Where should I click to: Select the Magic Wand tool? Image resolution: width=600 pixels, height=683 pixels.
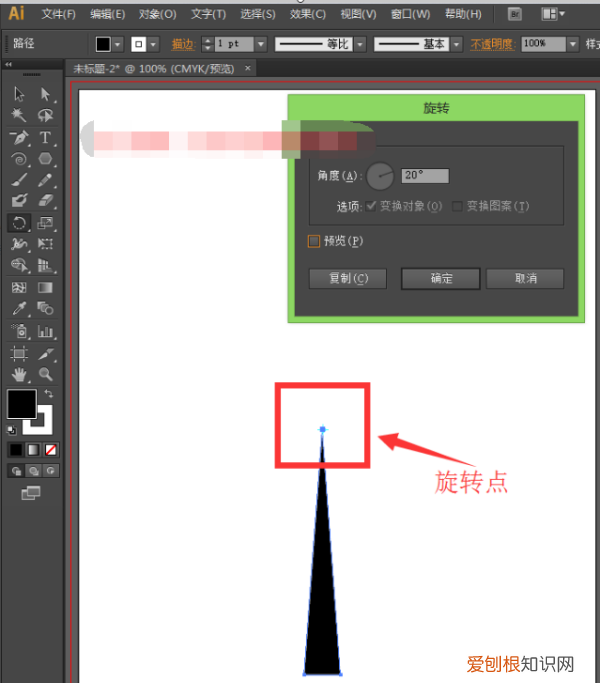tap(19, 115)
